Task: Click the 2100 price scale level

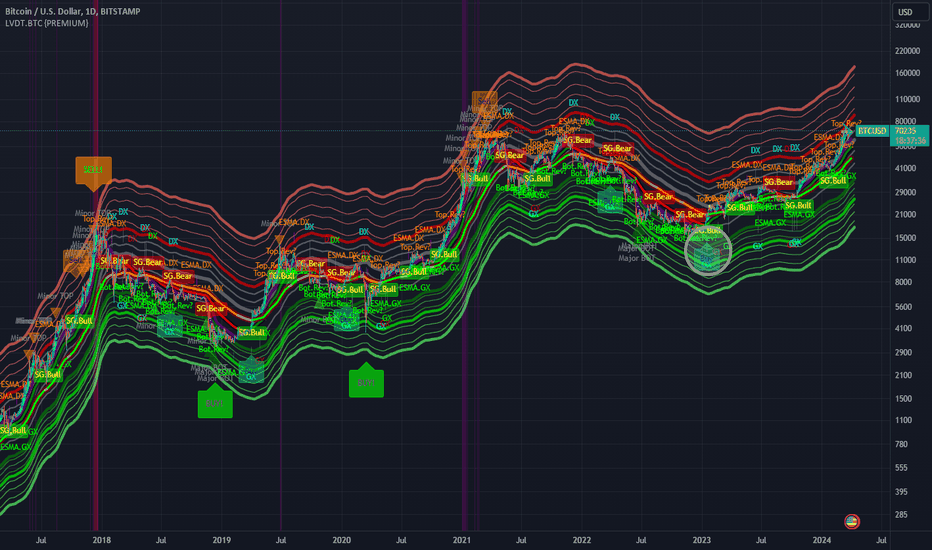Action: [x=903, y=375]
